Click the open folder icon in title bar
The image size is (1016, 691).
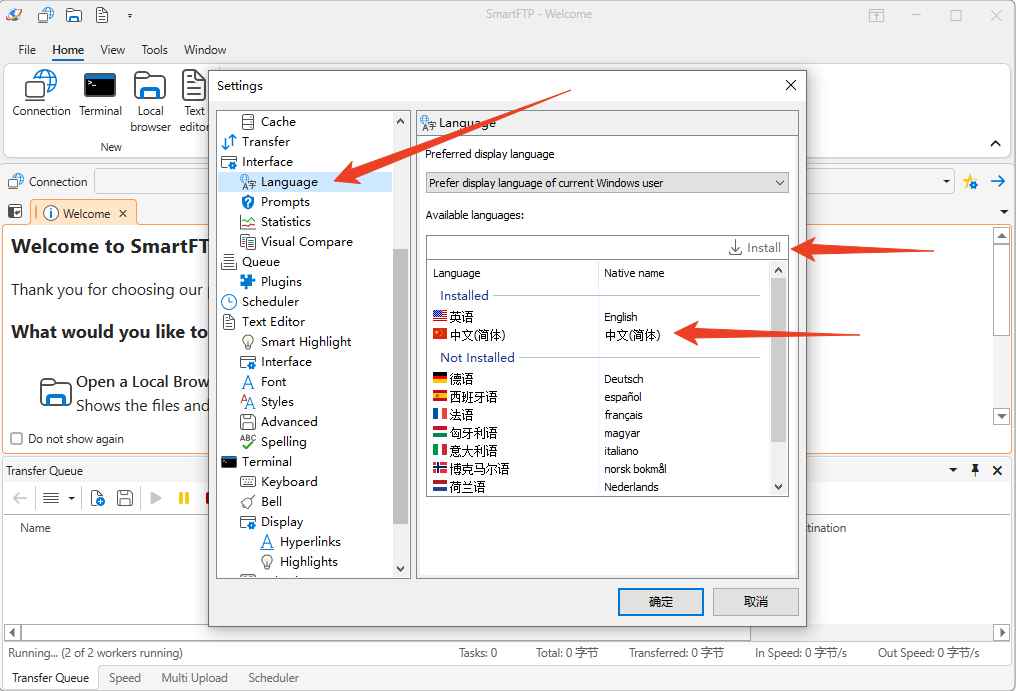(x=74, y=14)
